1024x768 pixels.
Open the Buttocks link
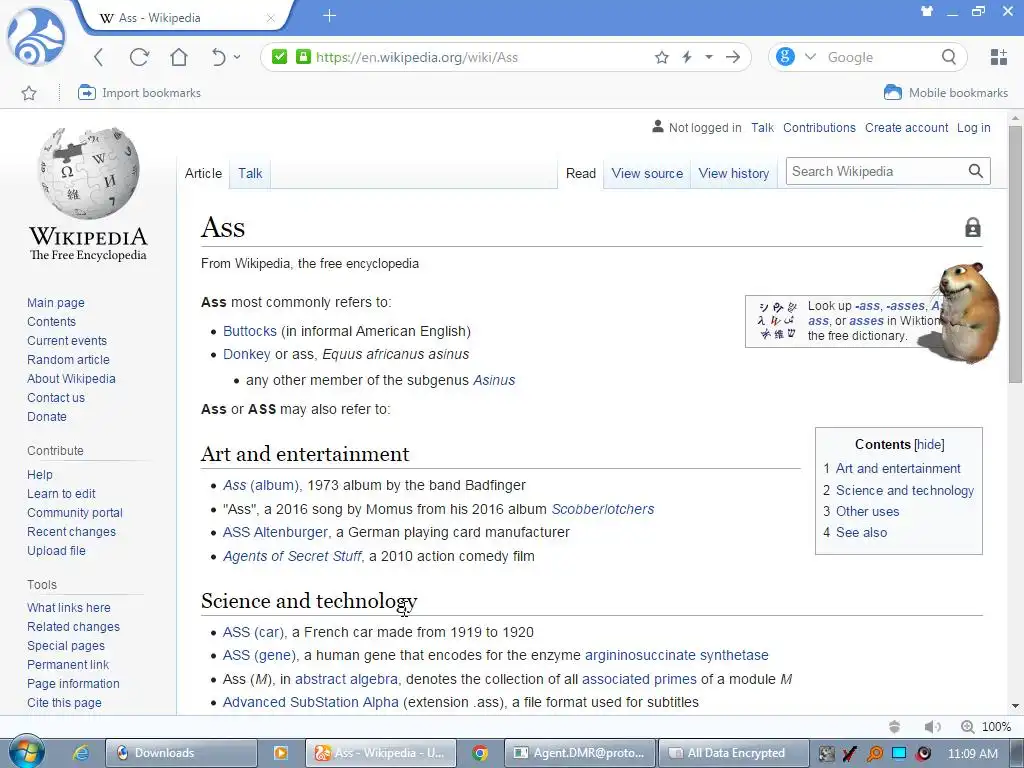249,331
